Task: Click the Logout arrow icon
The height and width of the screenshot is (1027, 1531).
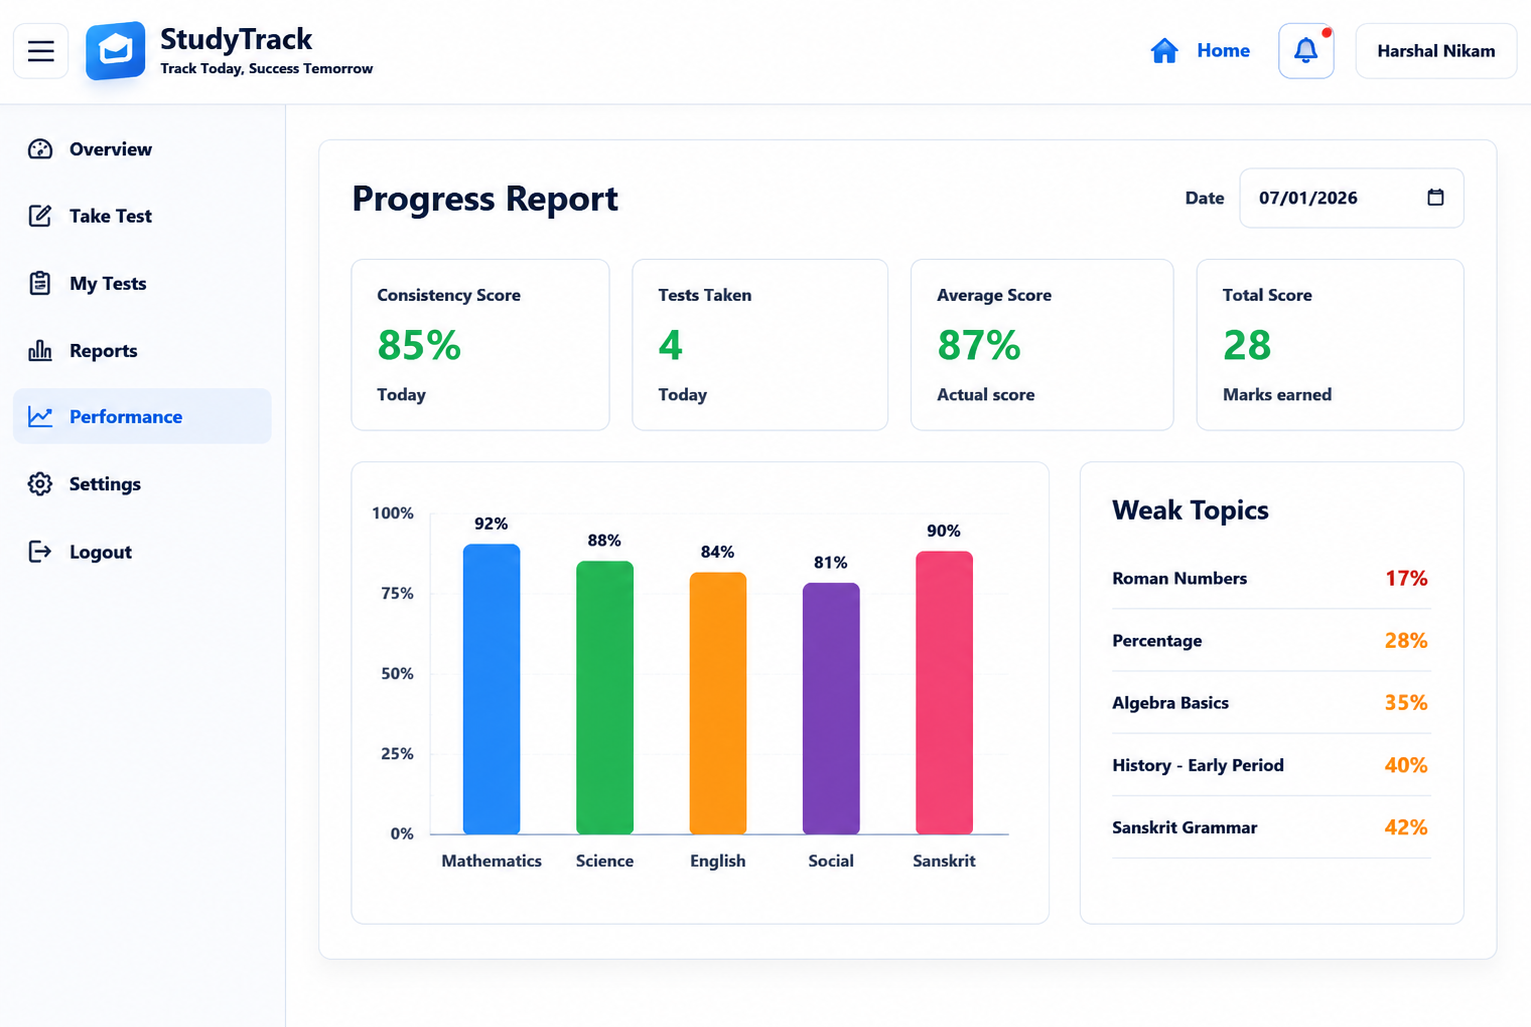Action: tap(40, 551)
